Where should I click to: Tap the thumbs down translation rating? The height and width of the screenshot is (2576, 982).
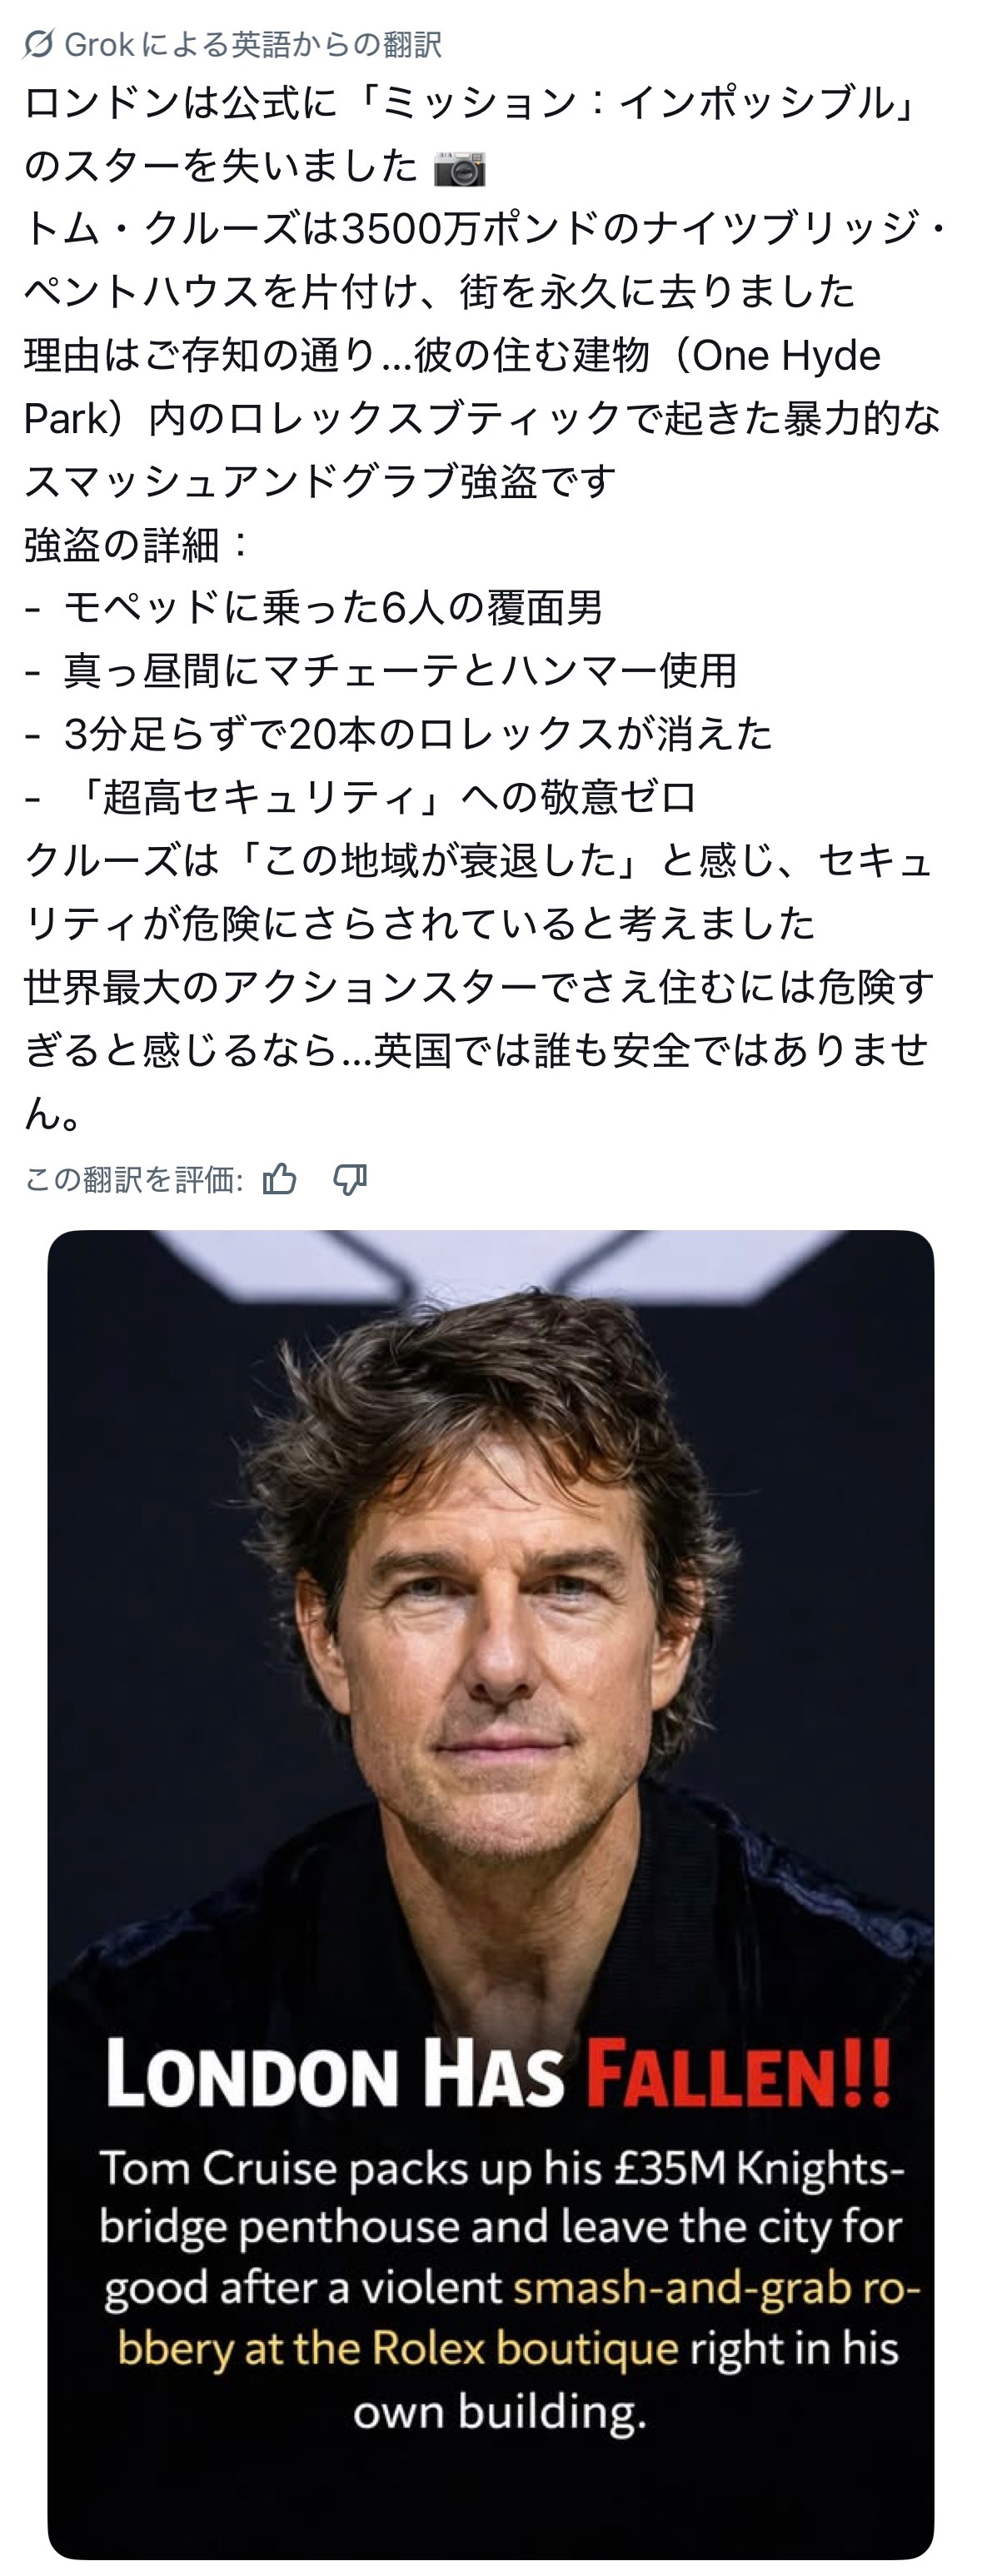[350, 1180]
